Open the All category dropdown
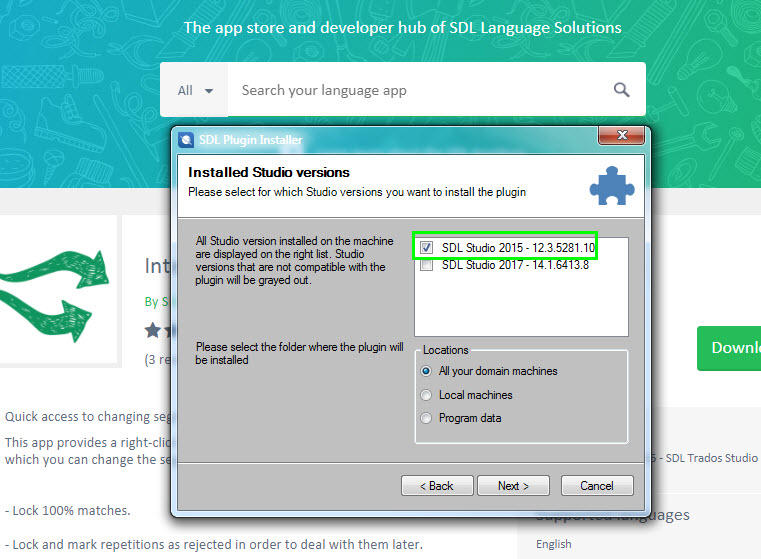 195,90
